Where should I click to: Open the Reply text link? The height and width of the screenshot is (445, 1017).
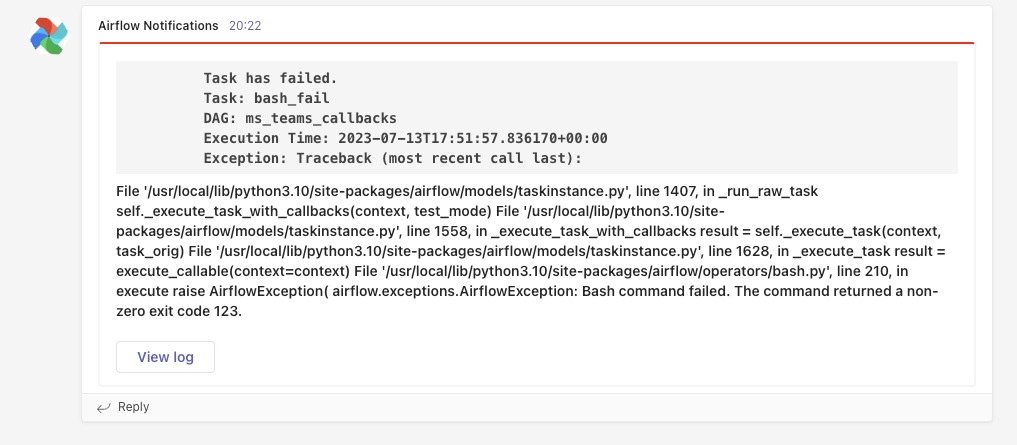pyautogui.click(x=133, y=407)
